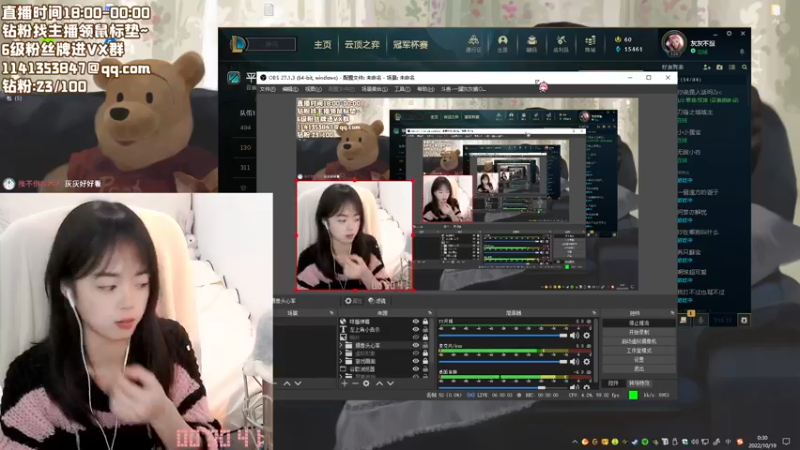Screen dimensions: 800x450
Task: Open OBS 编辑 menu
Action: click(x=290, y=89)
